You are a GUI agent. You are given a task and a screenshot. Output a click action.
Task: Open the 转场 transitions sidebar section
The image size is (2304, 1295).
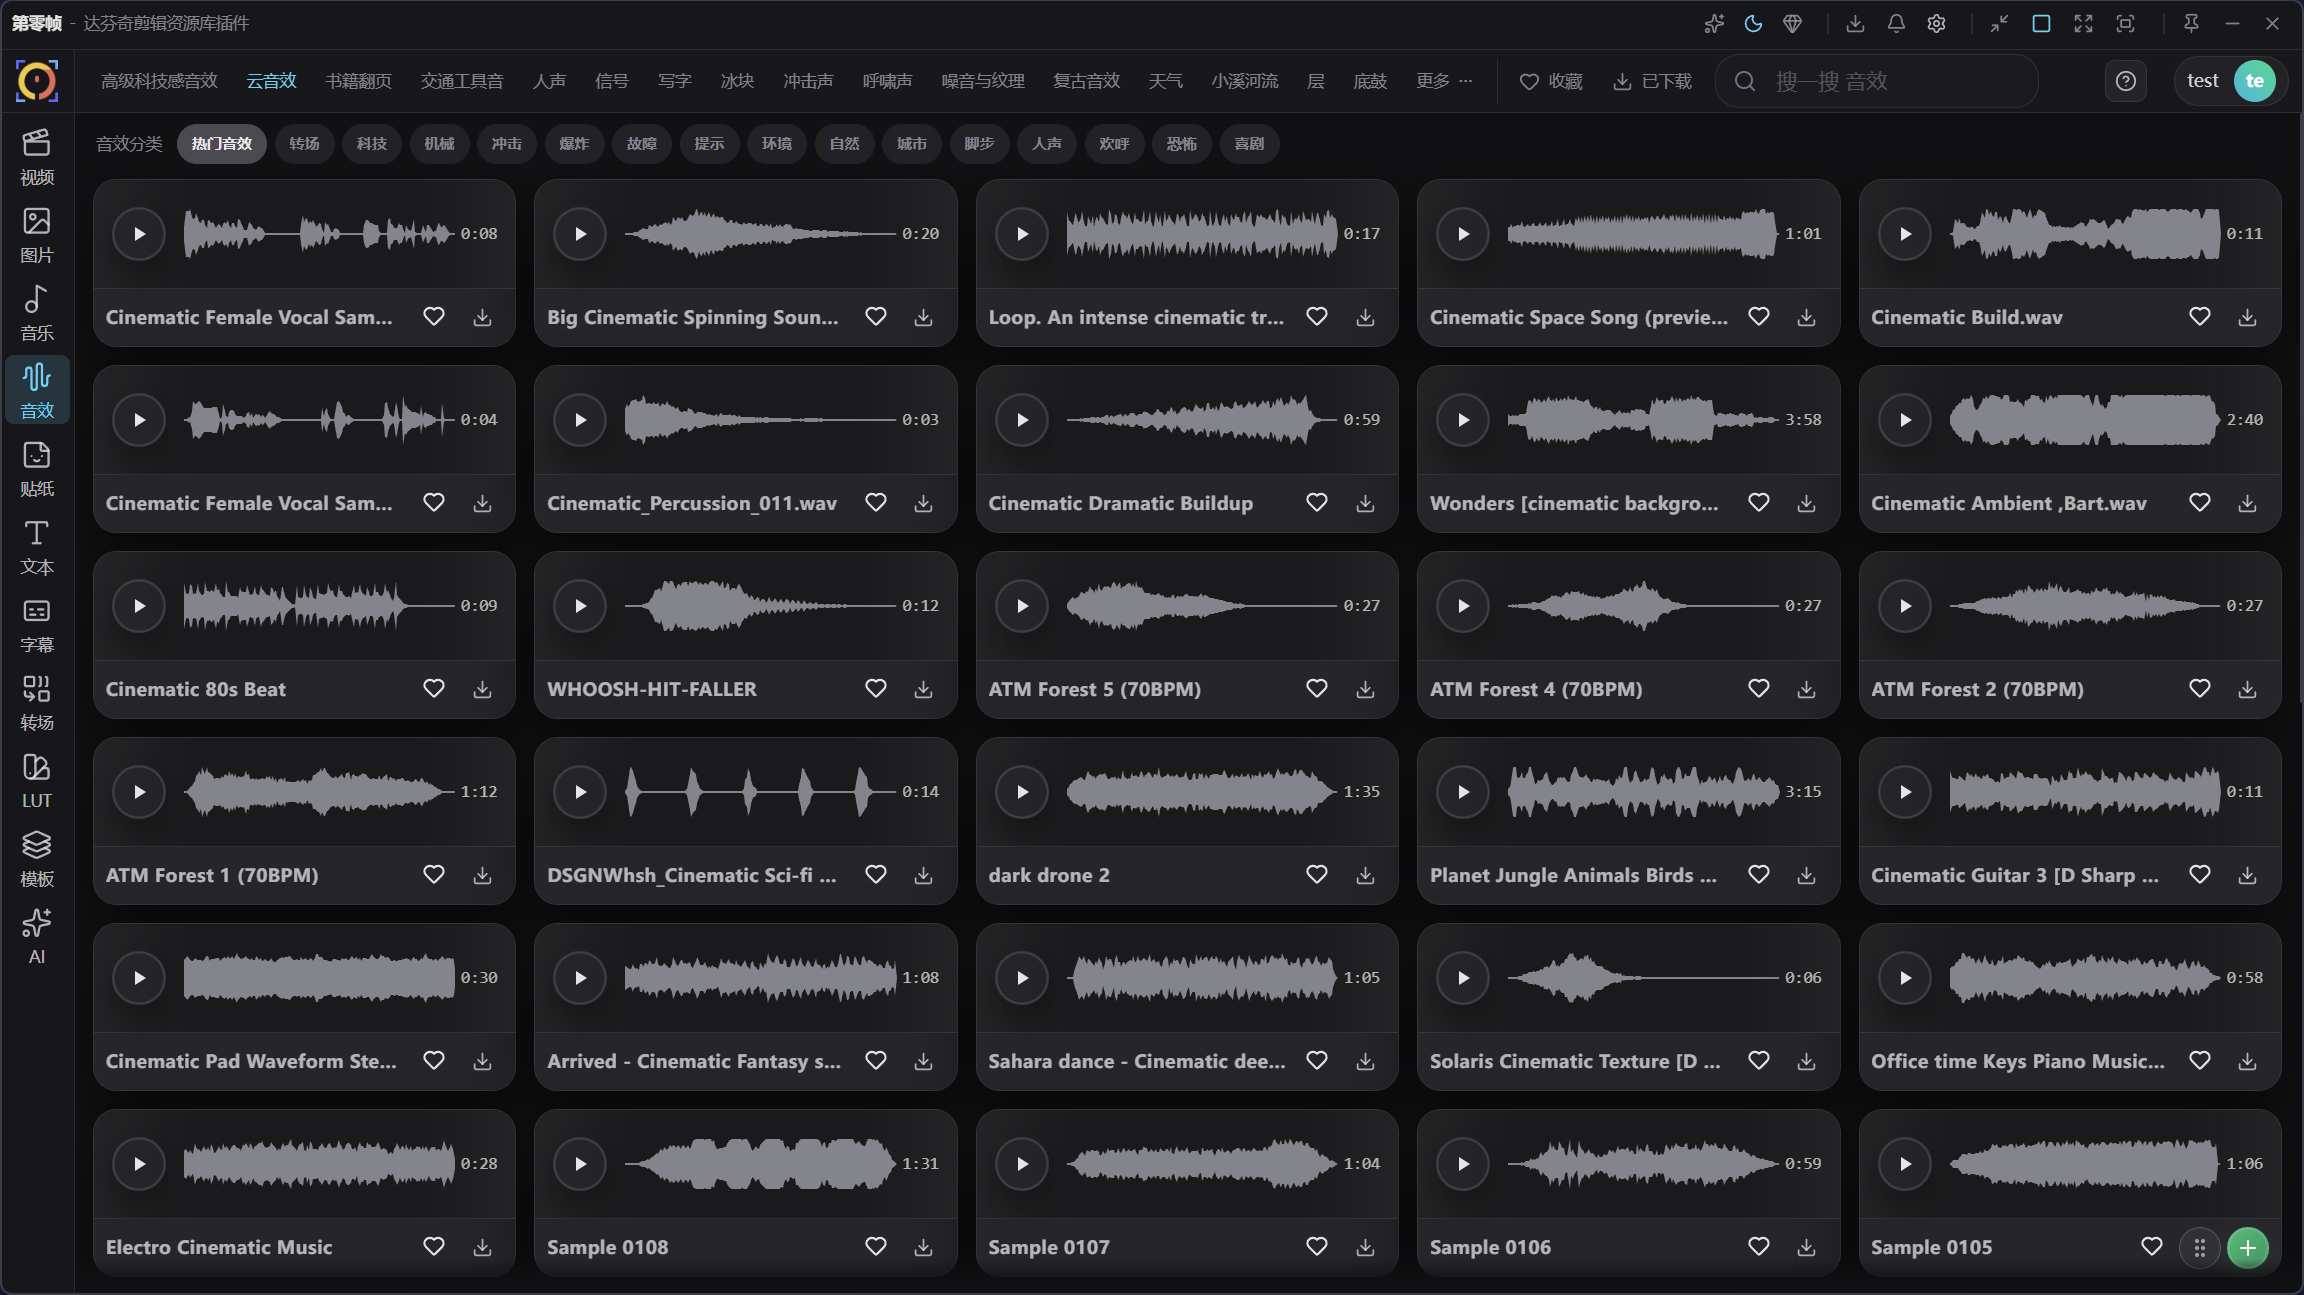pyautogui.click(x=37, y=703)
